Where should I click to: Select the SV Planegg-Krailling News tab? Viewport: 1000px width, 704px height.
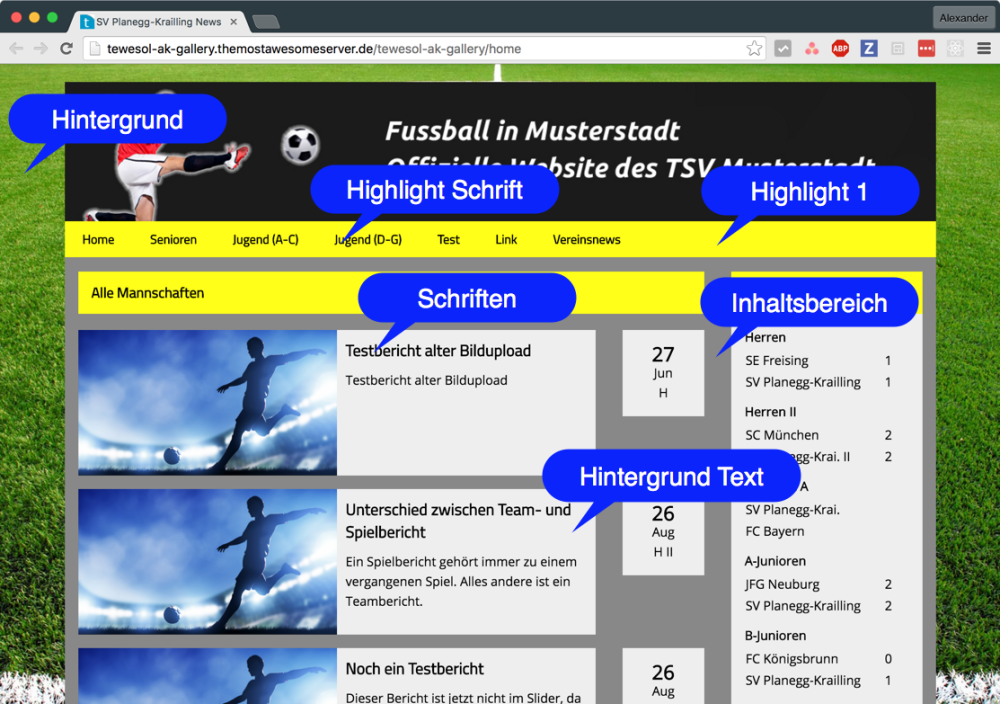[x=159, y=22]
